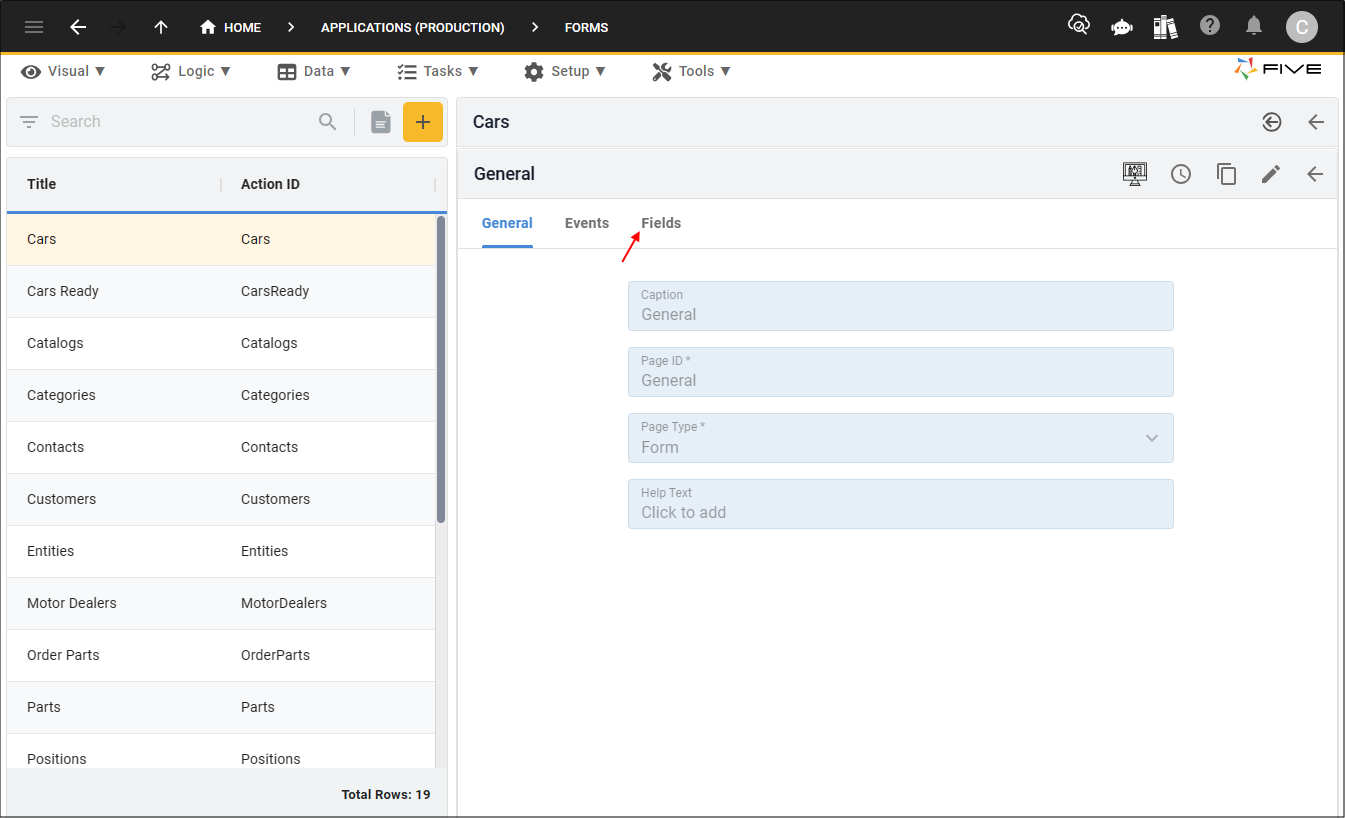The width and height of the screenshot is (1345, 818).
Task: Click the notifications bell icon
Action: click(x=1254, y=26)
